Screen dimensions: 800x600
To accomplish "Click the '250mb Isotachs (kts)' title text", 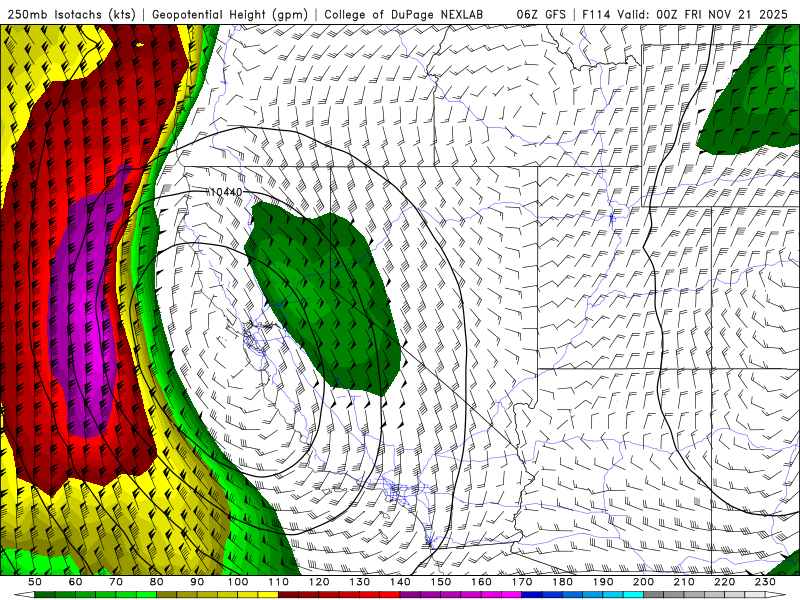I will click(x=72, y=15).
